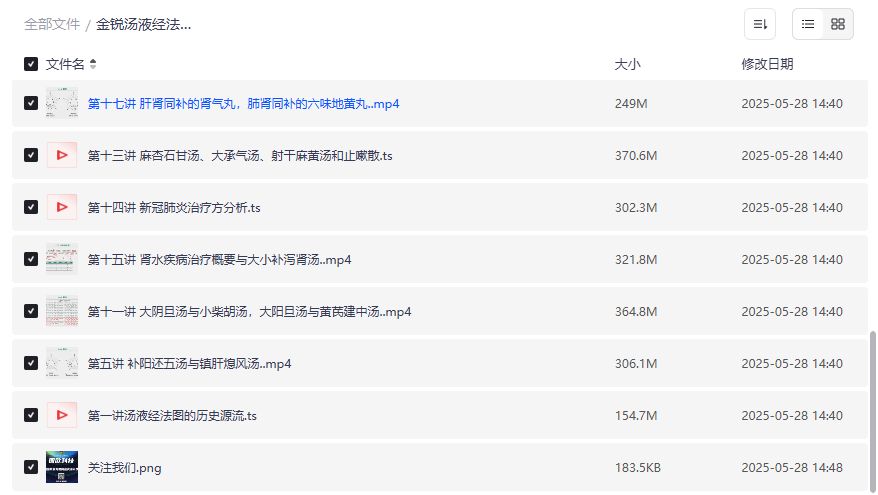Click 金锐汤液经法... breadcrumb folder
This screenshot has height=495, width=878.
143,25
